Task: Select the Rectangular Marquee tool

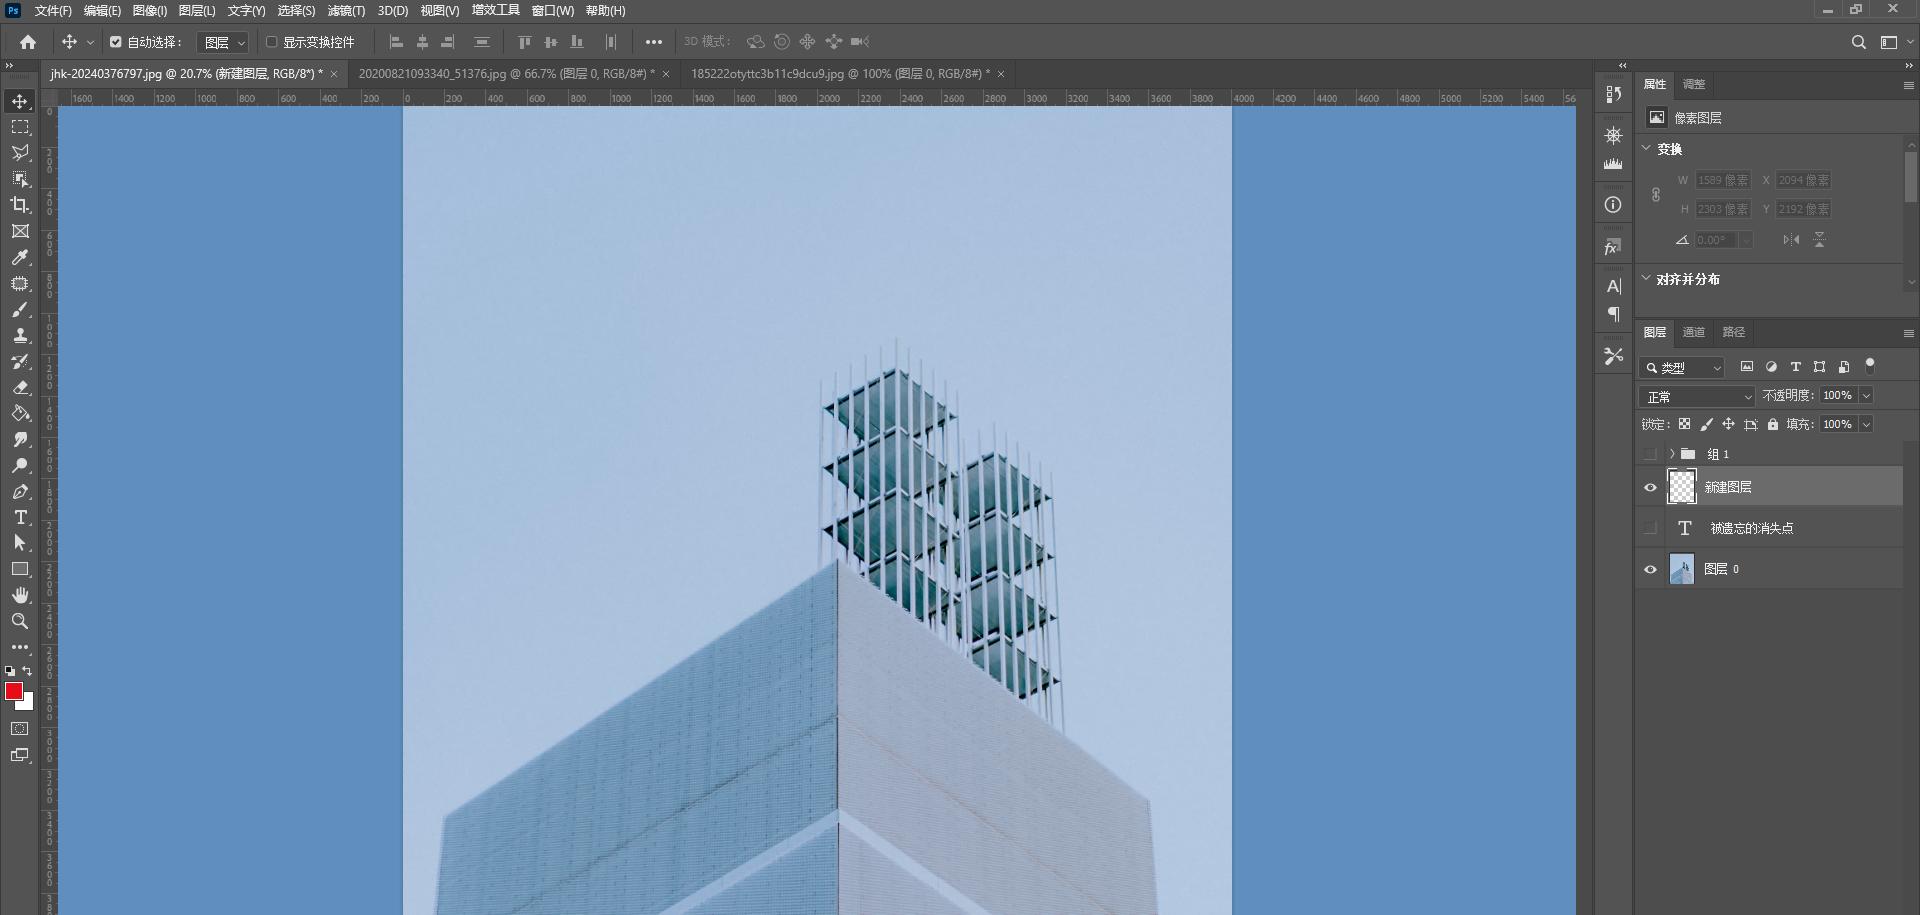Action: click(20, 127)
